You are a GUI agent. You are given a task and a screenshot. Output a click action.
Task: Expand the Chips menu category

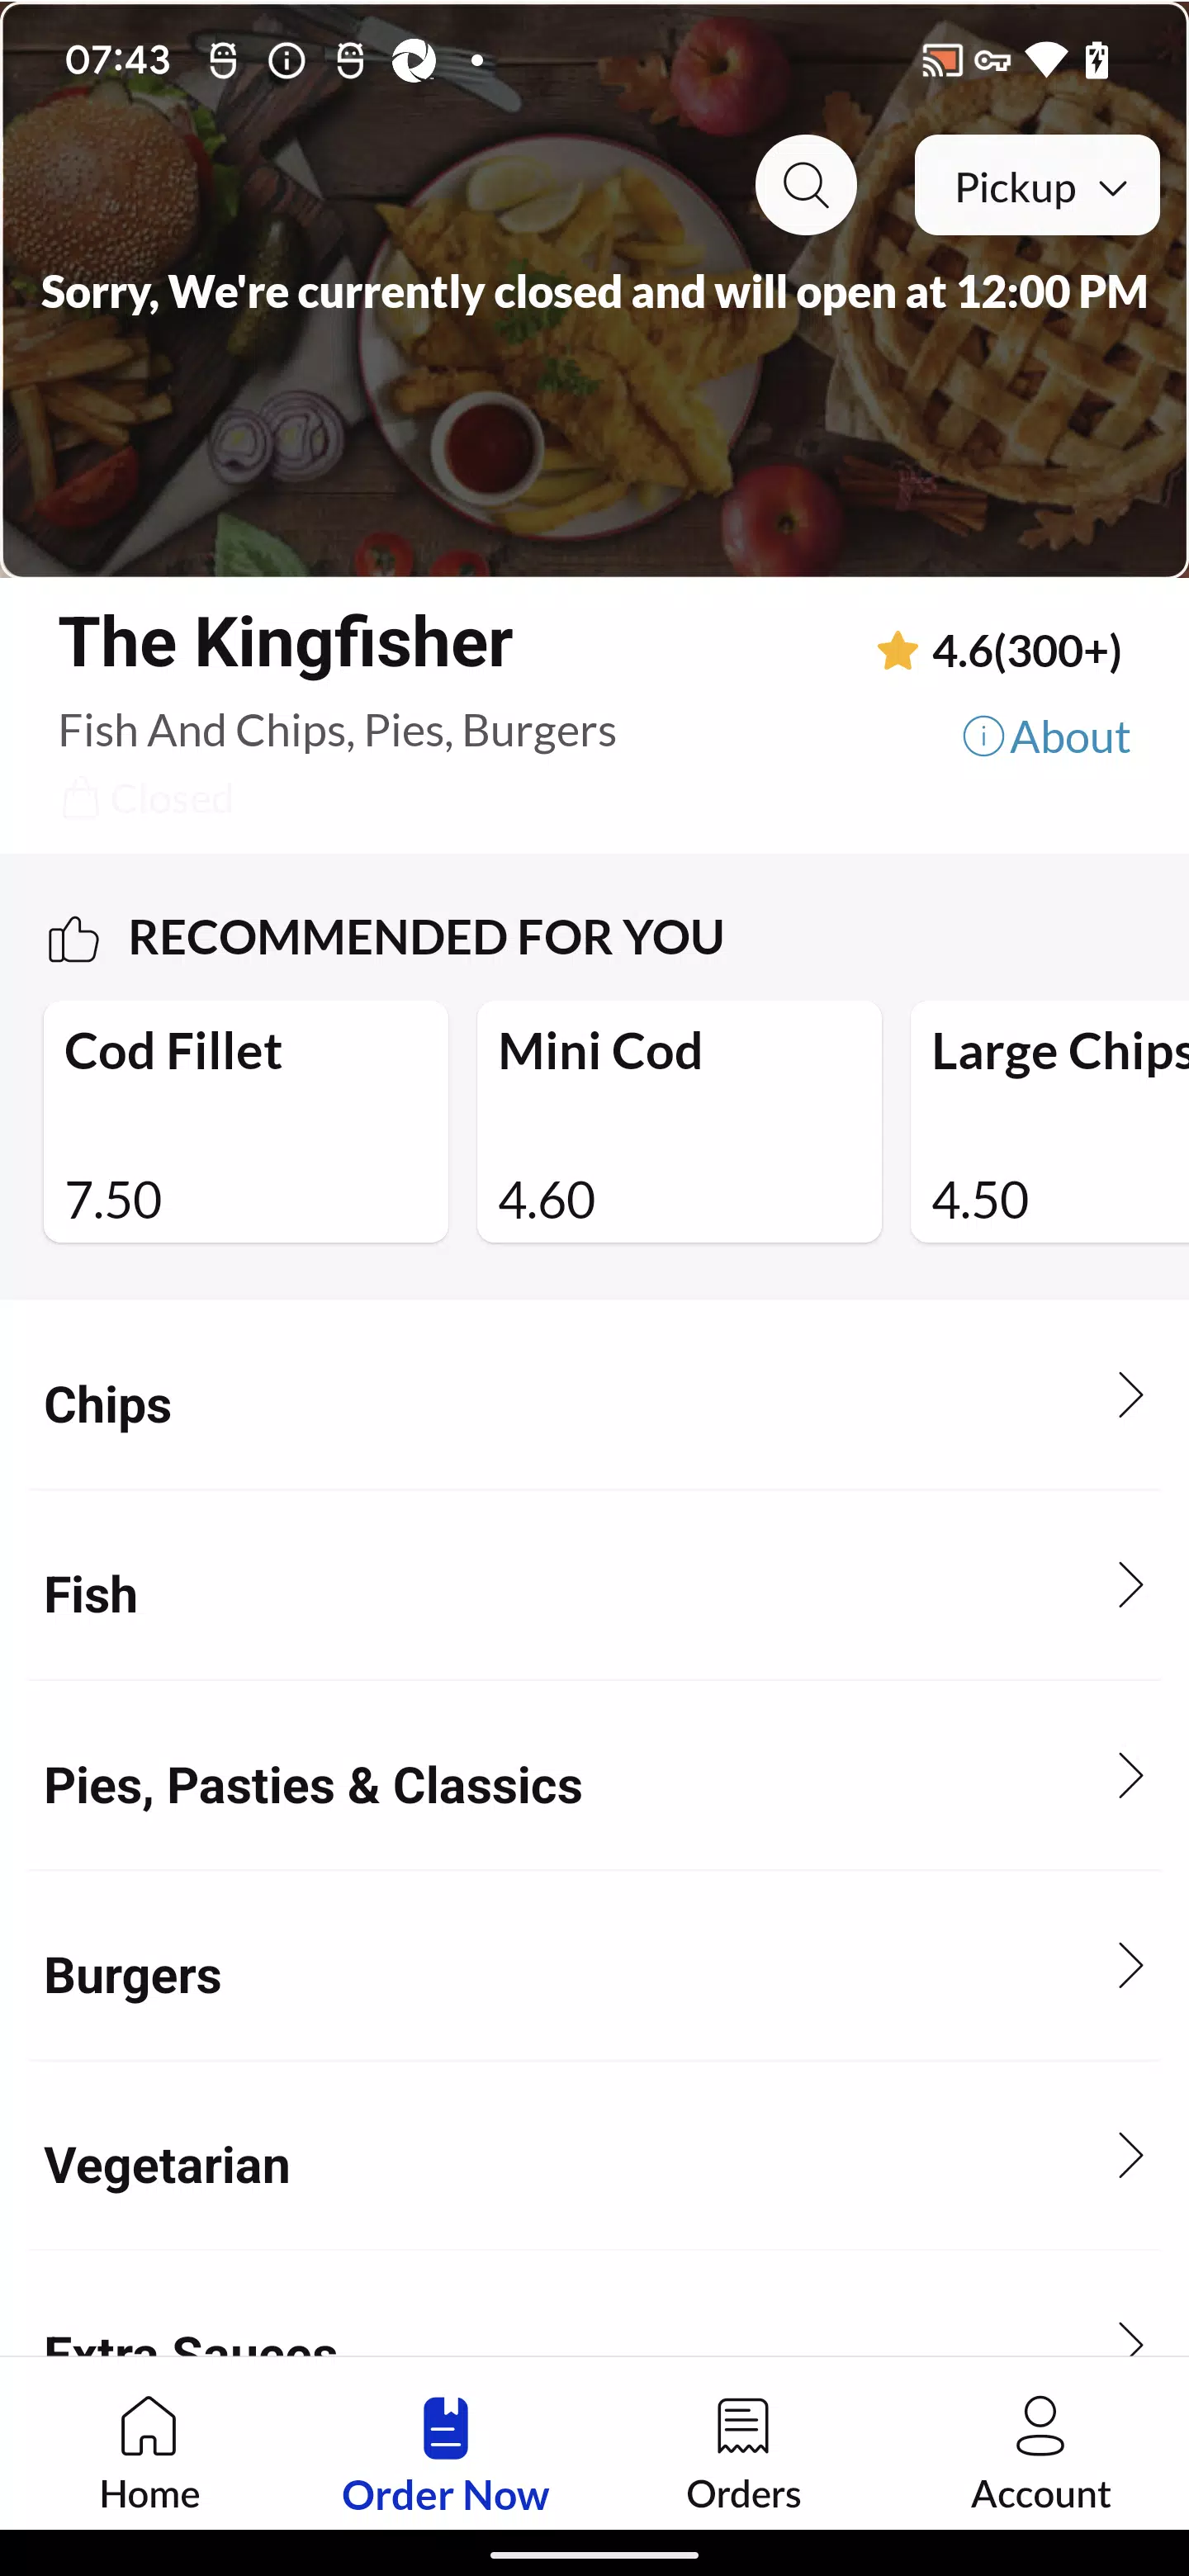coord(594,1404)
